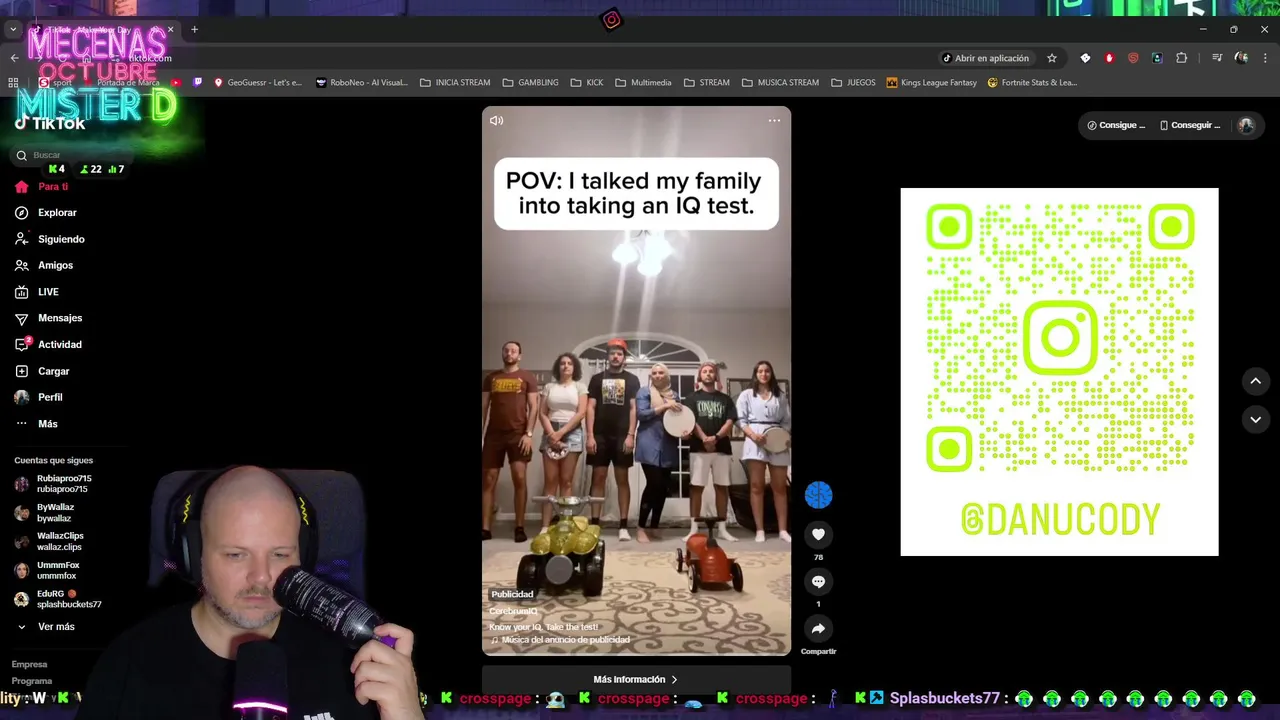Image resolution: width=1280 pixels, height=720 pixels.
Task: Open TikTok LIVE section
Action: point(37,292)
